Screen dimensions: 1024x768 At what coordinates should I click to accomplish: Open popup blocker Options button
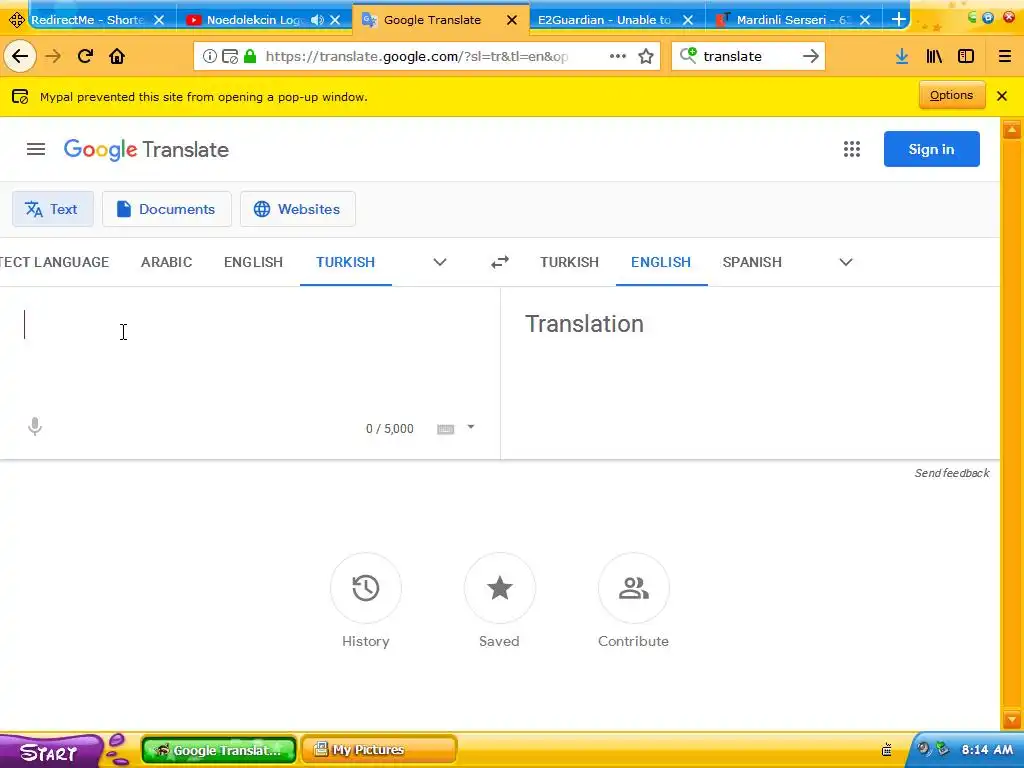click(952, 95)
